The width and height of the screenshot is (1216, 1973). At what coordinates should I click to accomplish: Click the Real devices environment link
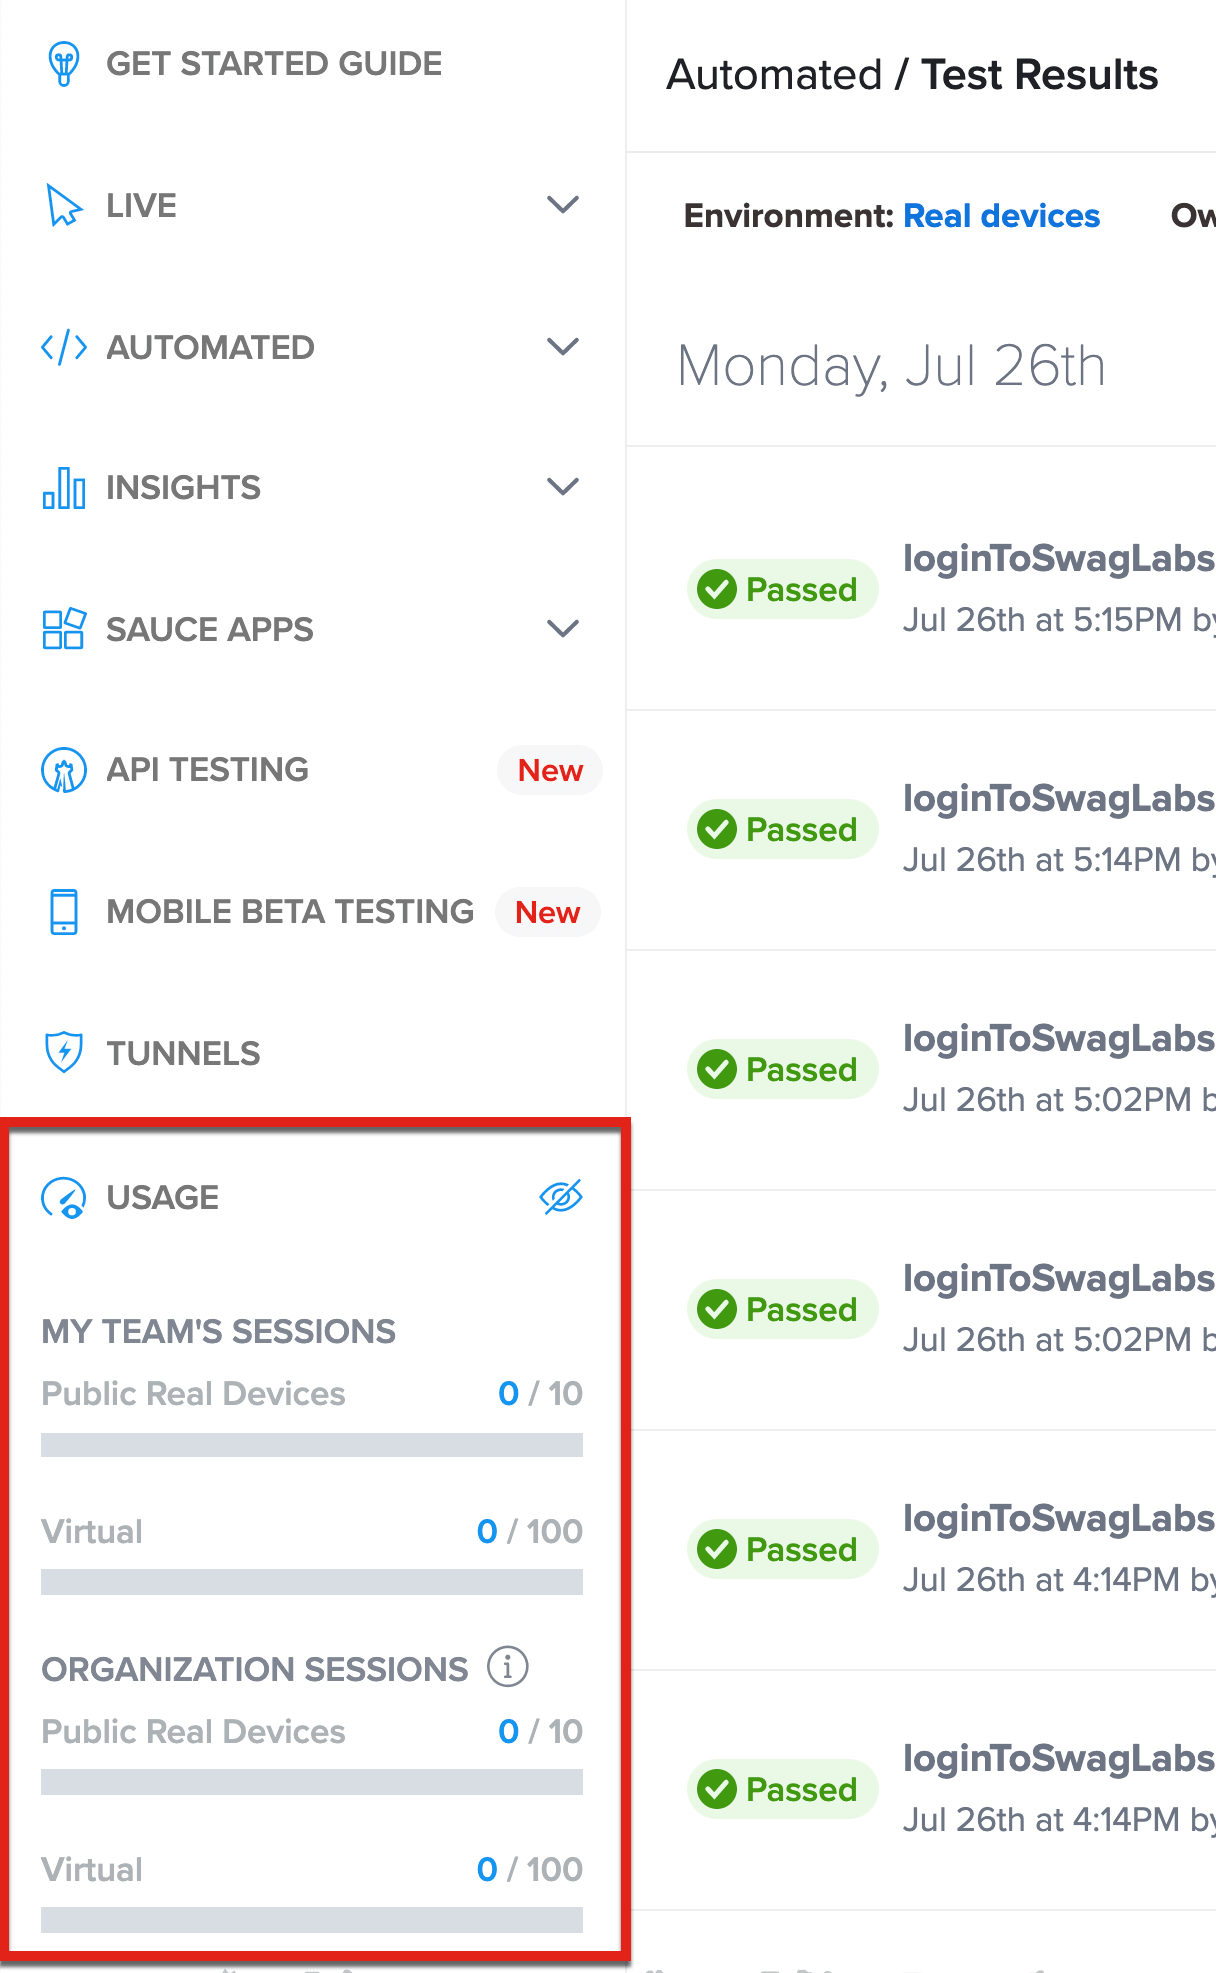pos(1001,215)
